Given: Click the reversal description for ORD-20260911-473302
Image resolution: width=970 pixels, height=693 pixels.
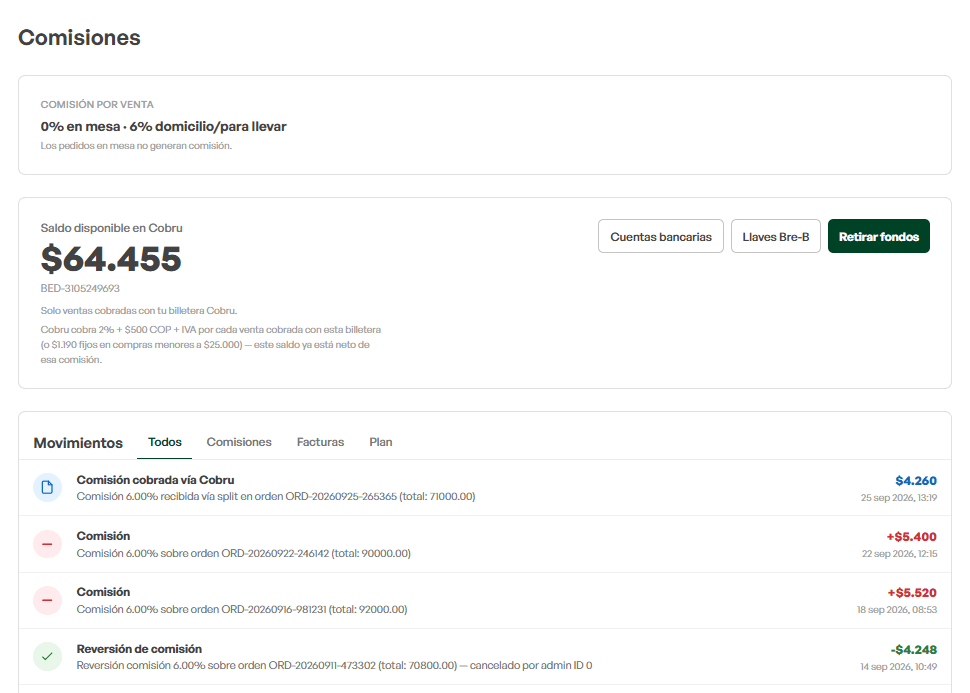Looking at the screenshot, I should [335, 666].
